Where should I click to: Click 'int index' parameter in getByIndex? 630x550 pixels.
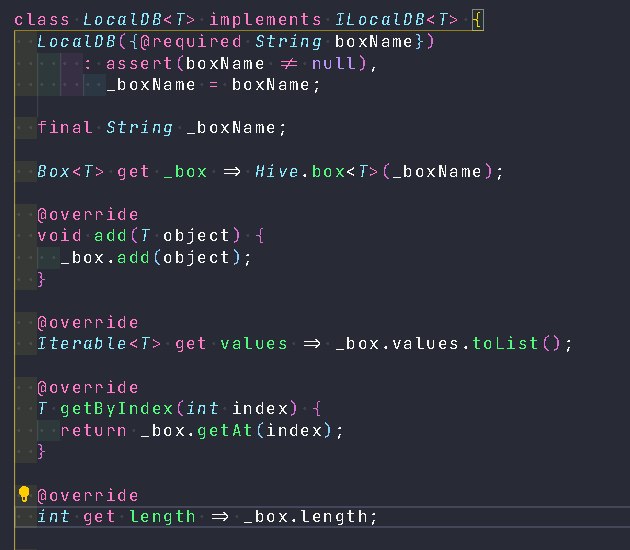pos(237,409)
